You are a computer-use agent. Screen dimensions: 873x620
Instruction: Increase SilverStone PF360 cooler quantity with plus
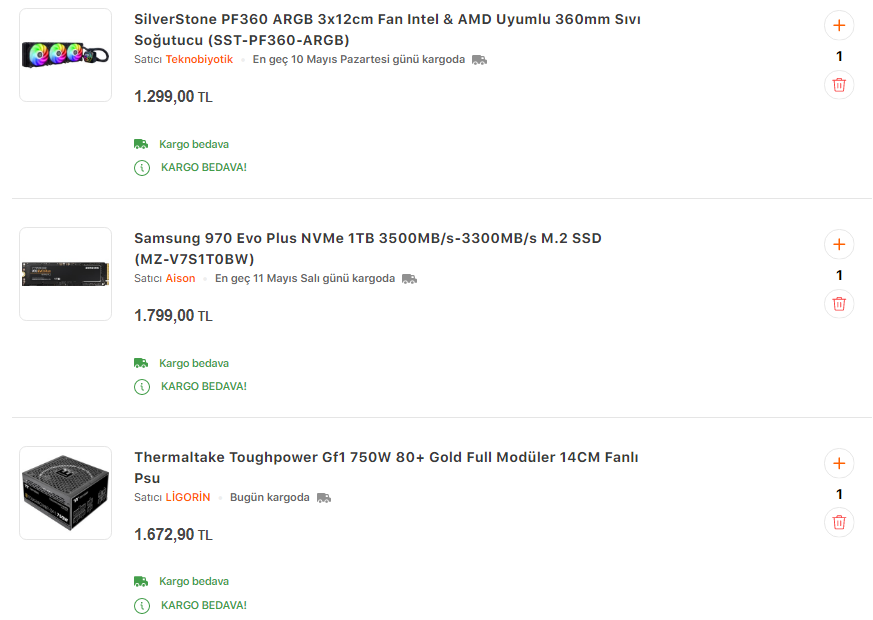(838, 25)
